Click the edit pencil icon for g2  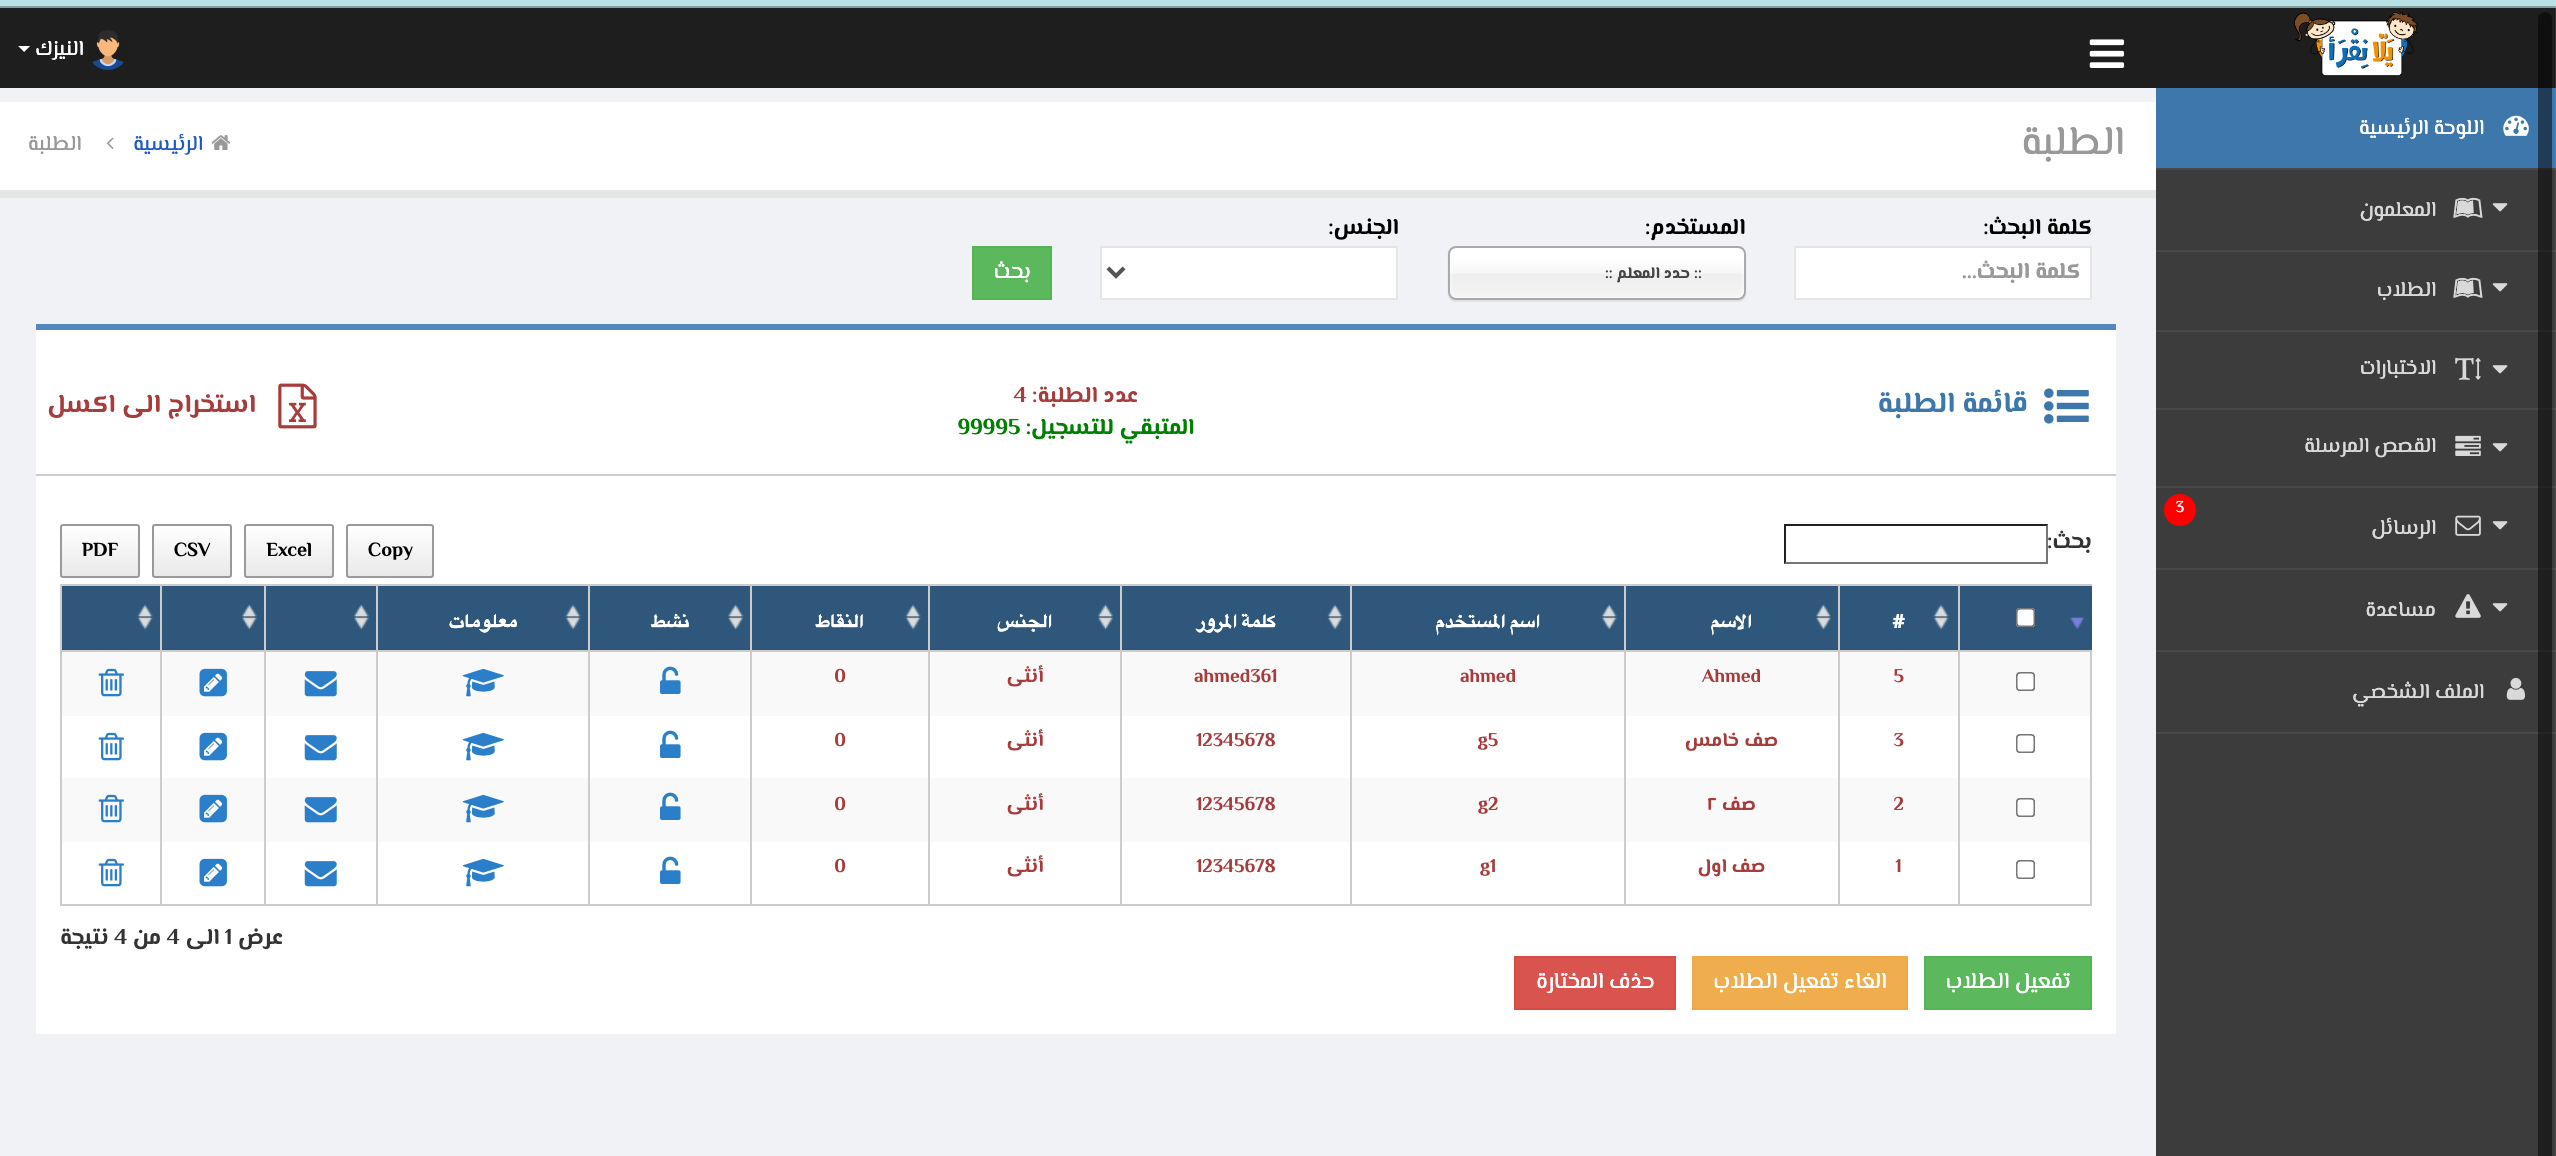tap(213, 809)
